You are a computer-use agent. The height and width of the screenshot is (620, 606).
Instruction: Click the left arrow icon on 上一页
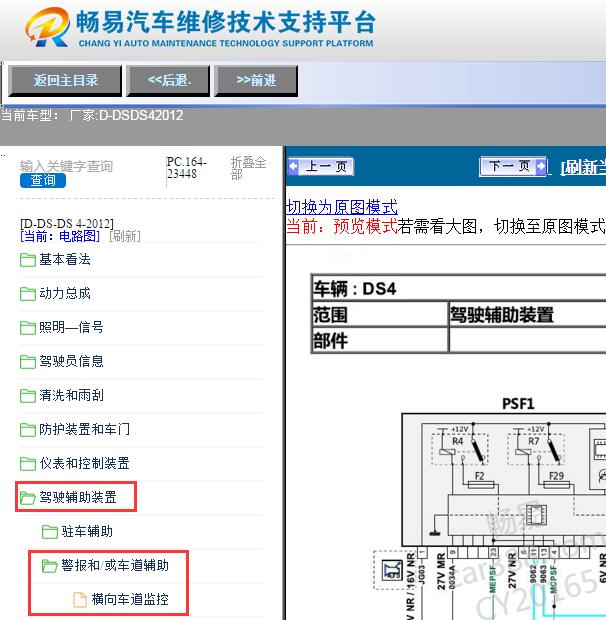tap(293, 166)
